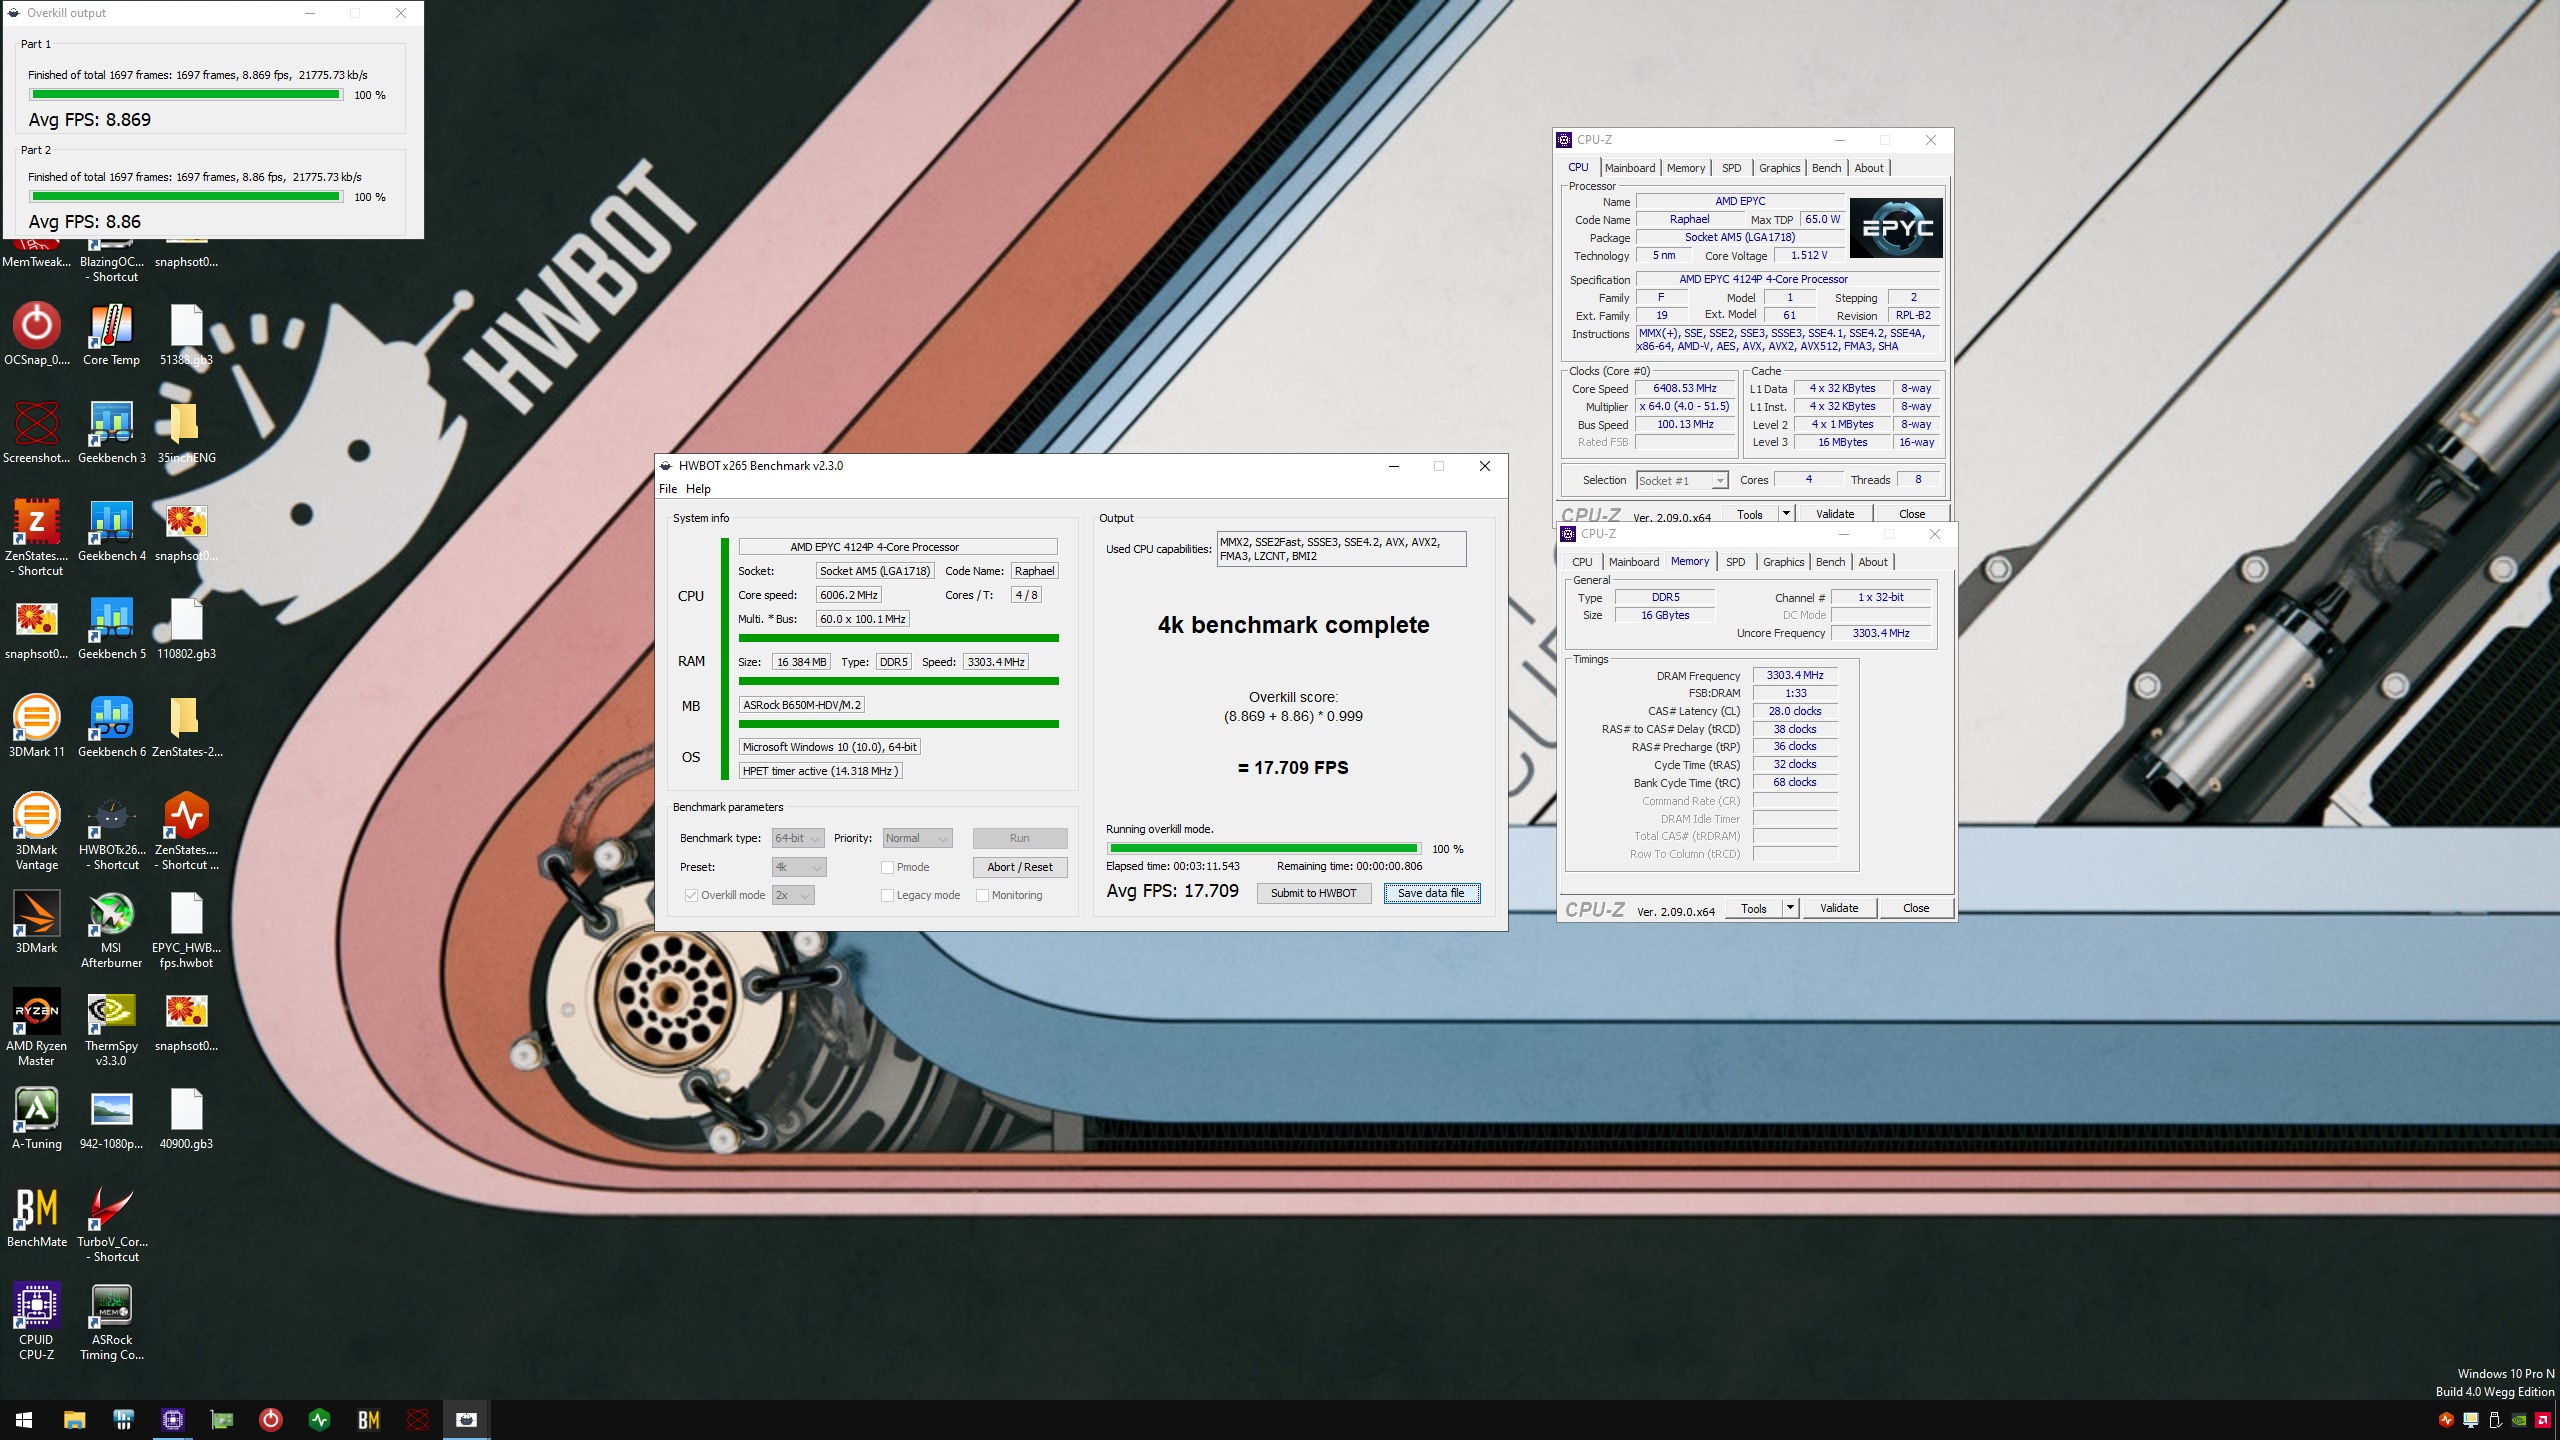
Task: Open the MSI Afterburner desktop icon
Action: (111, 930)
